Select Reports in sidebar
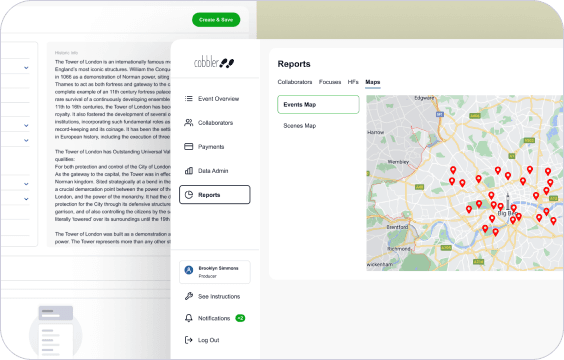This screenshot has height=360, width=564. coord(214,195)
